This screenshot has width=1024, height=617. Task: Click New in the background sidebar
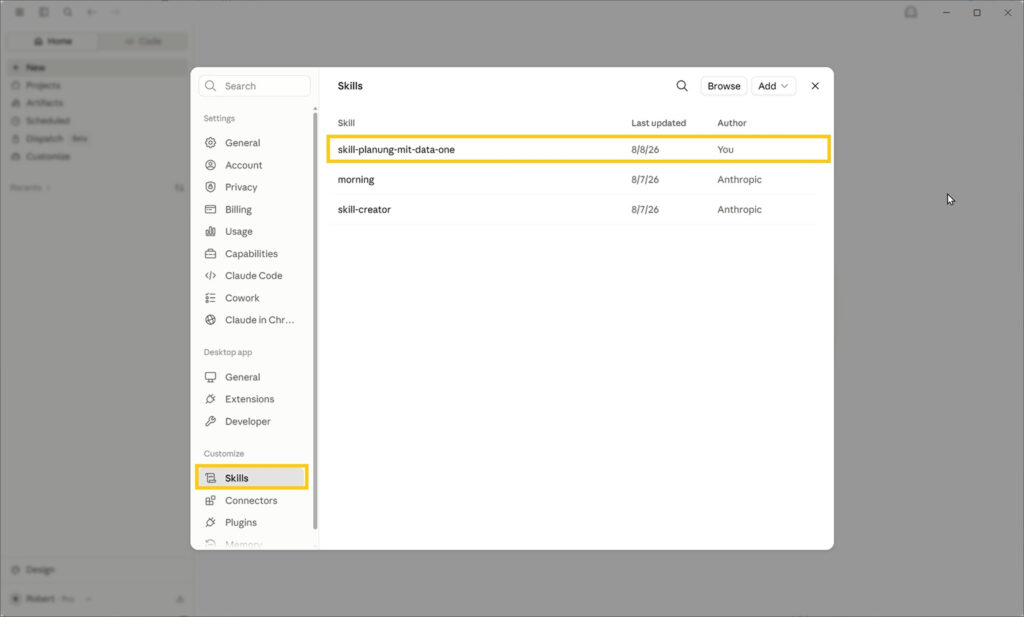97,67
